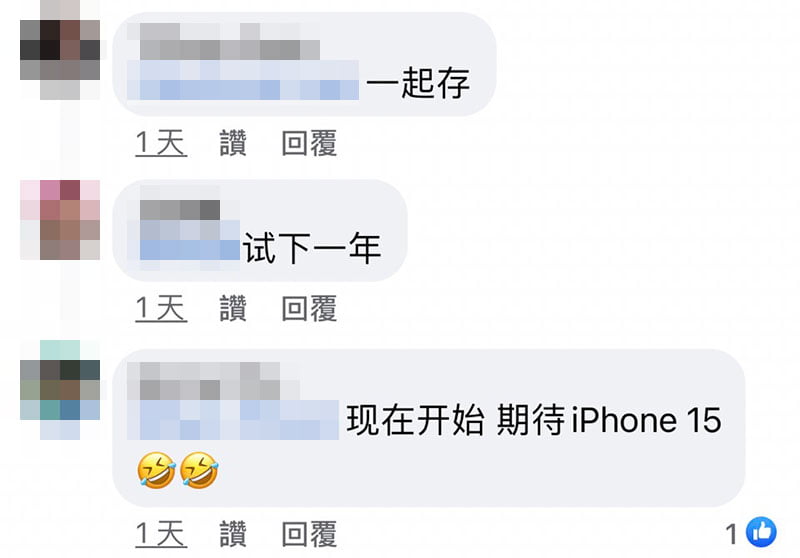Click the third commenter's blurred name
The height and width of the screenshot is (558, 800).
click(213, 381)
